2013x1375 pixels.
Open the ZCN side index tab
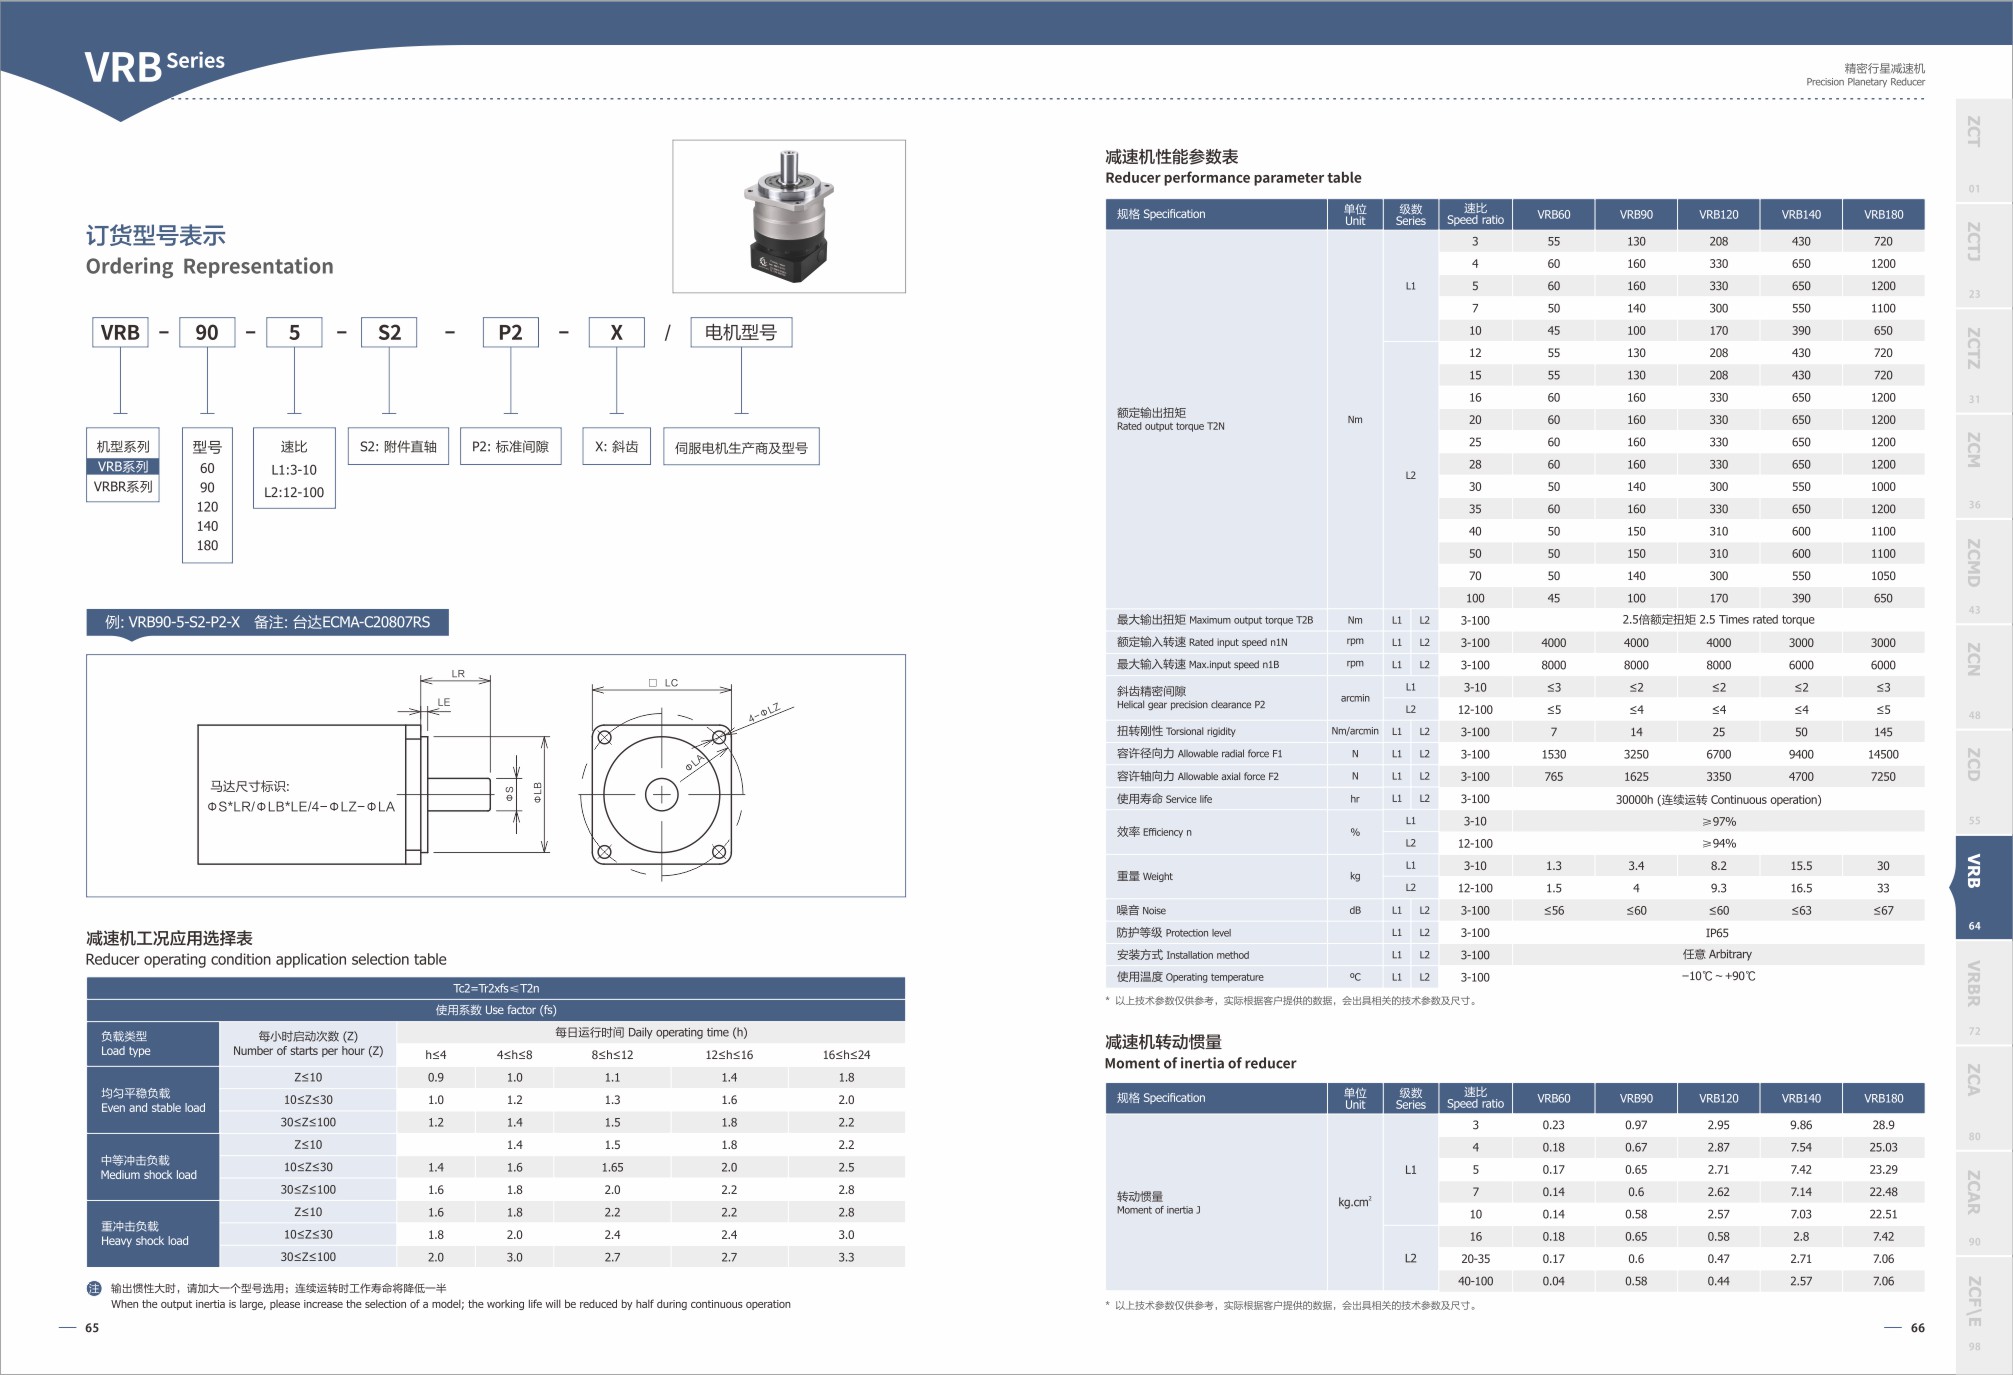1983,675
